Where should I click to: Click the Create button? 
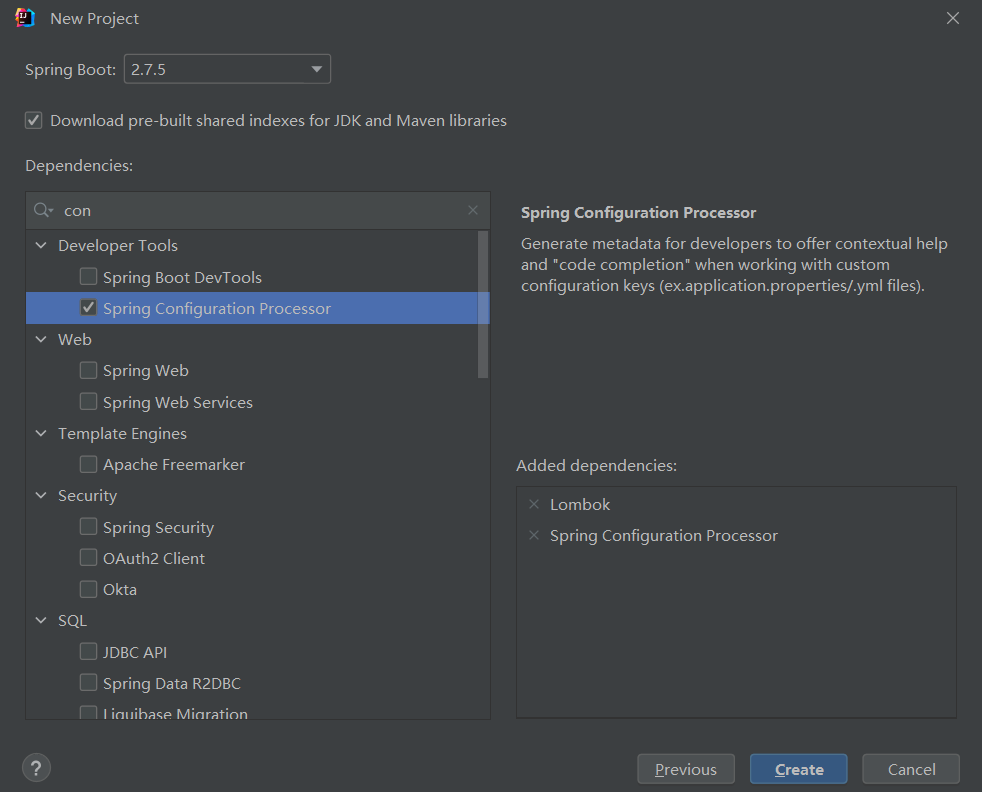(x=799, y=769)
